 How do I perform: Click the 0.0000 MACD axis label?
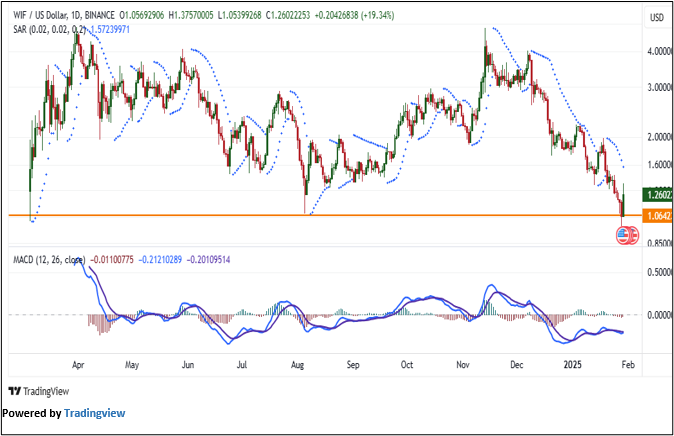(x=659, y=316)
